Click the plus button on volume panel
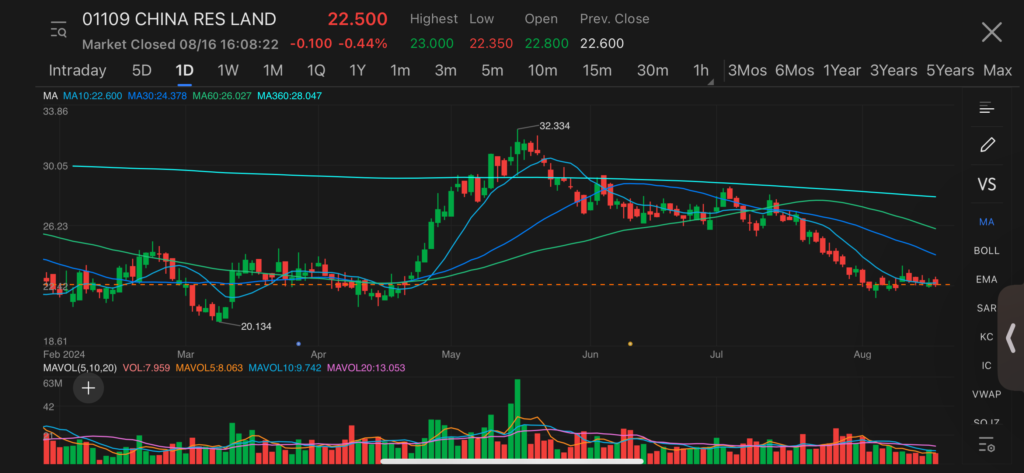 [x=88, y=387]
